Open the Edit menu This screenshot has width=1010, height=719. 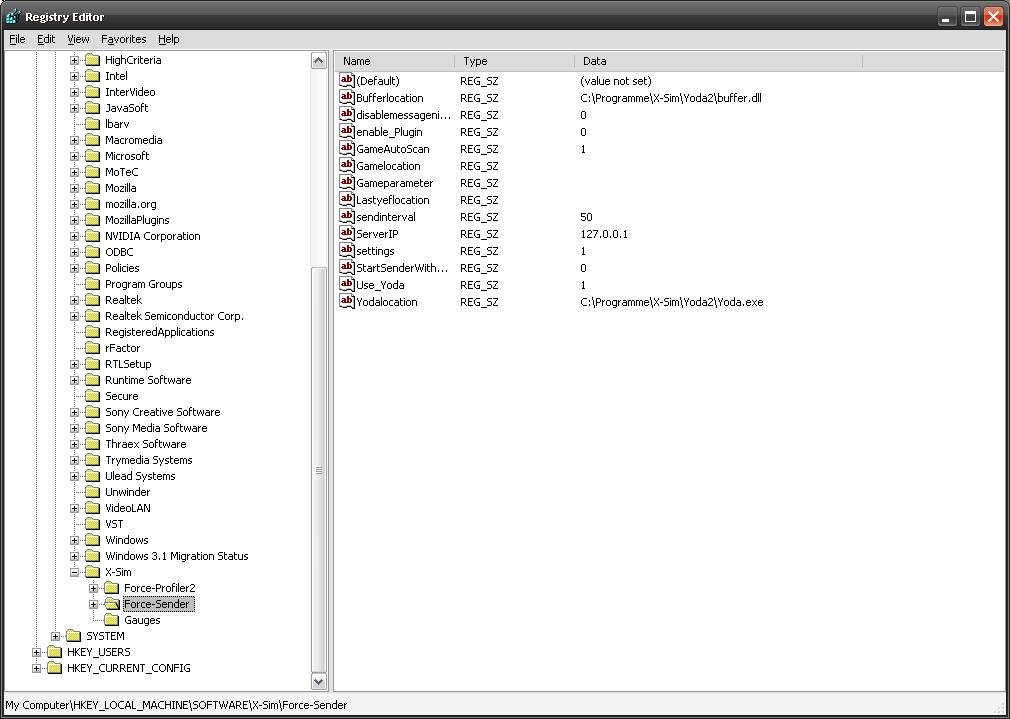(x=46, y=39)
